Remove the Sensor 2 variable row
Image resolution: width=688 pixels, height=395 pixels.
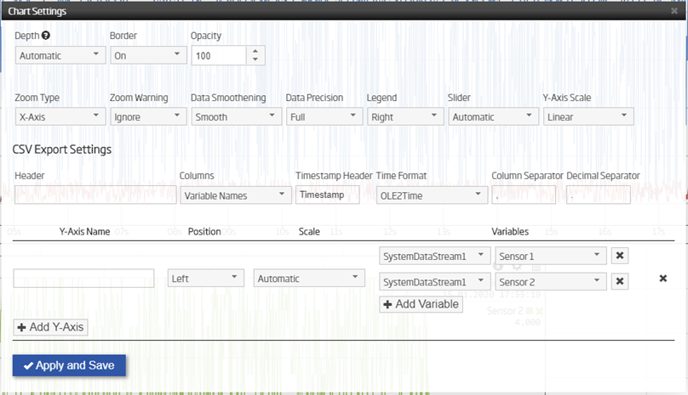tap(620, 281)
